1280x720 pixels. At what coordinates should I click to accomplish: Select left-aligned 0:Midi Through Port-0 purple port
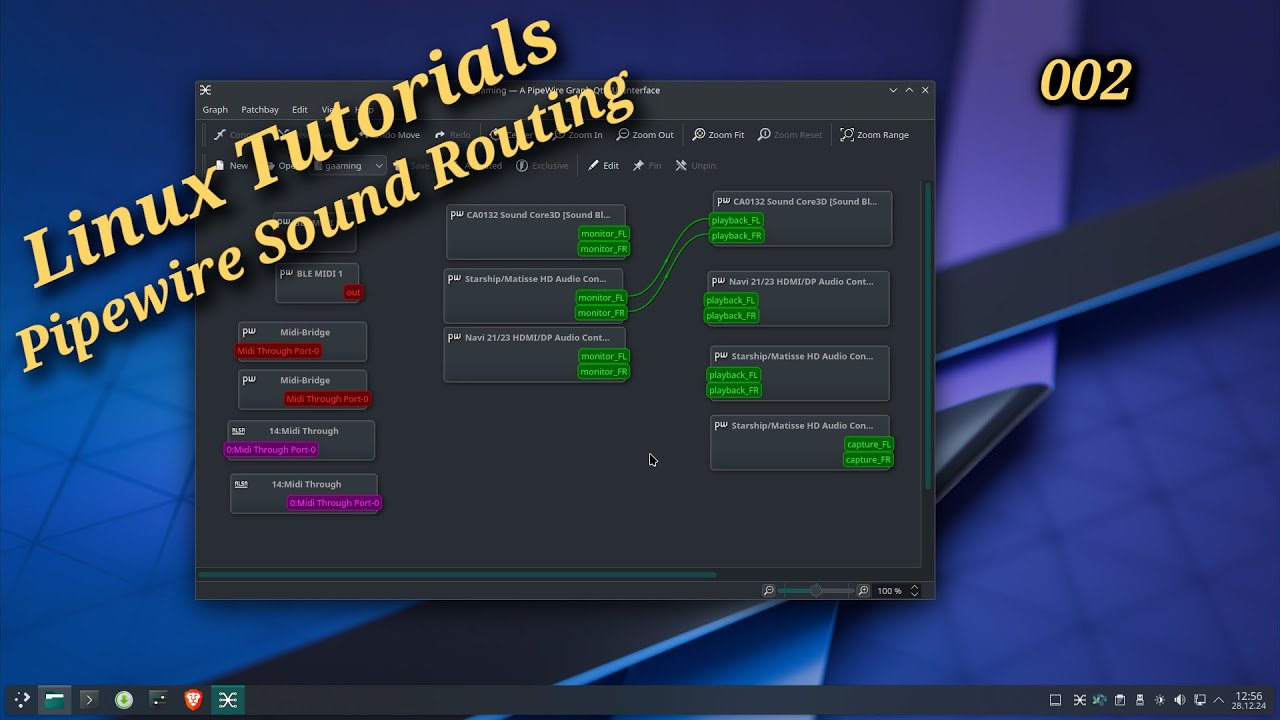271,450
